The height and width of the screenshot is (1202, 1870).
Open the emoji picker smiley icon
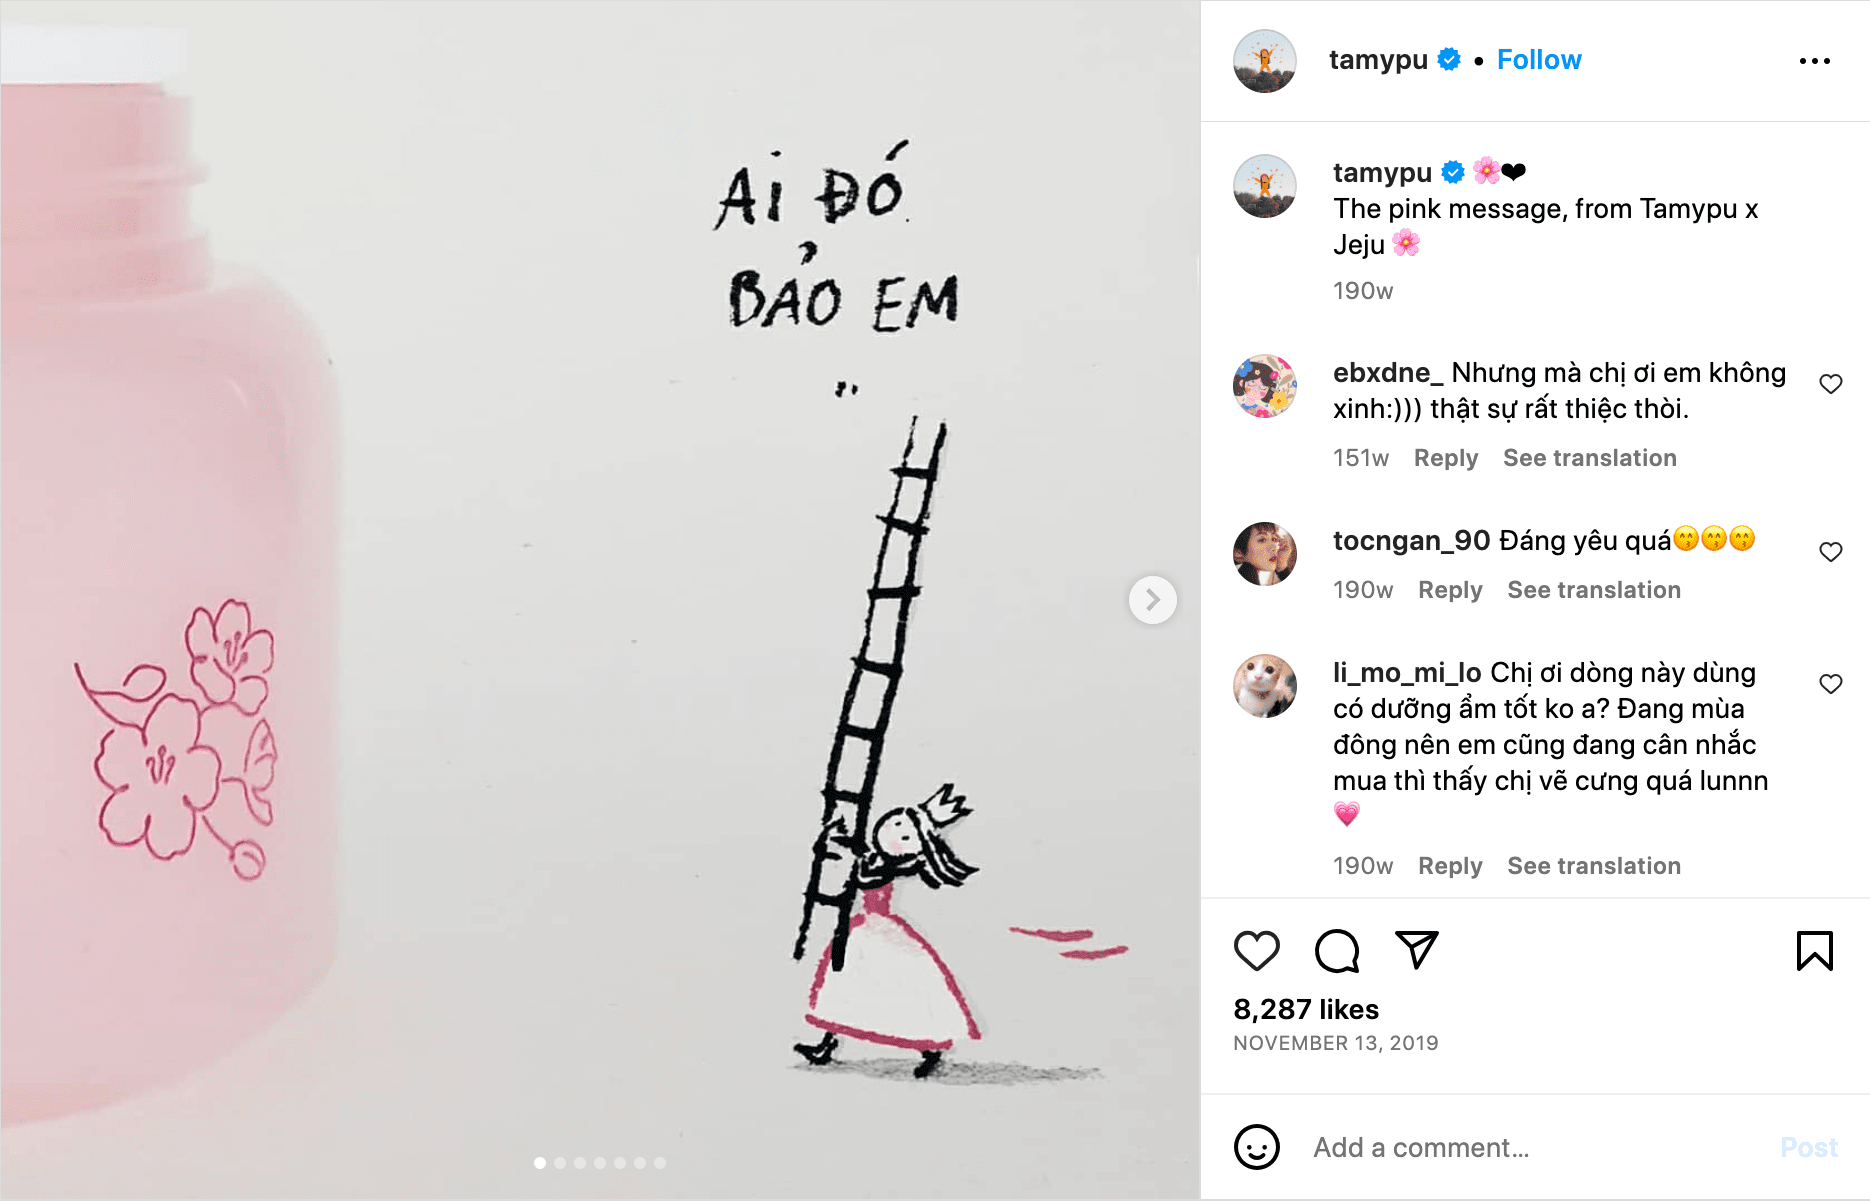[x=1256, y=1147]
